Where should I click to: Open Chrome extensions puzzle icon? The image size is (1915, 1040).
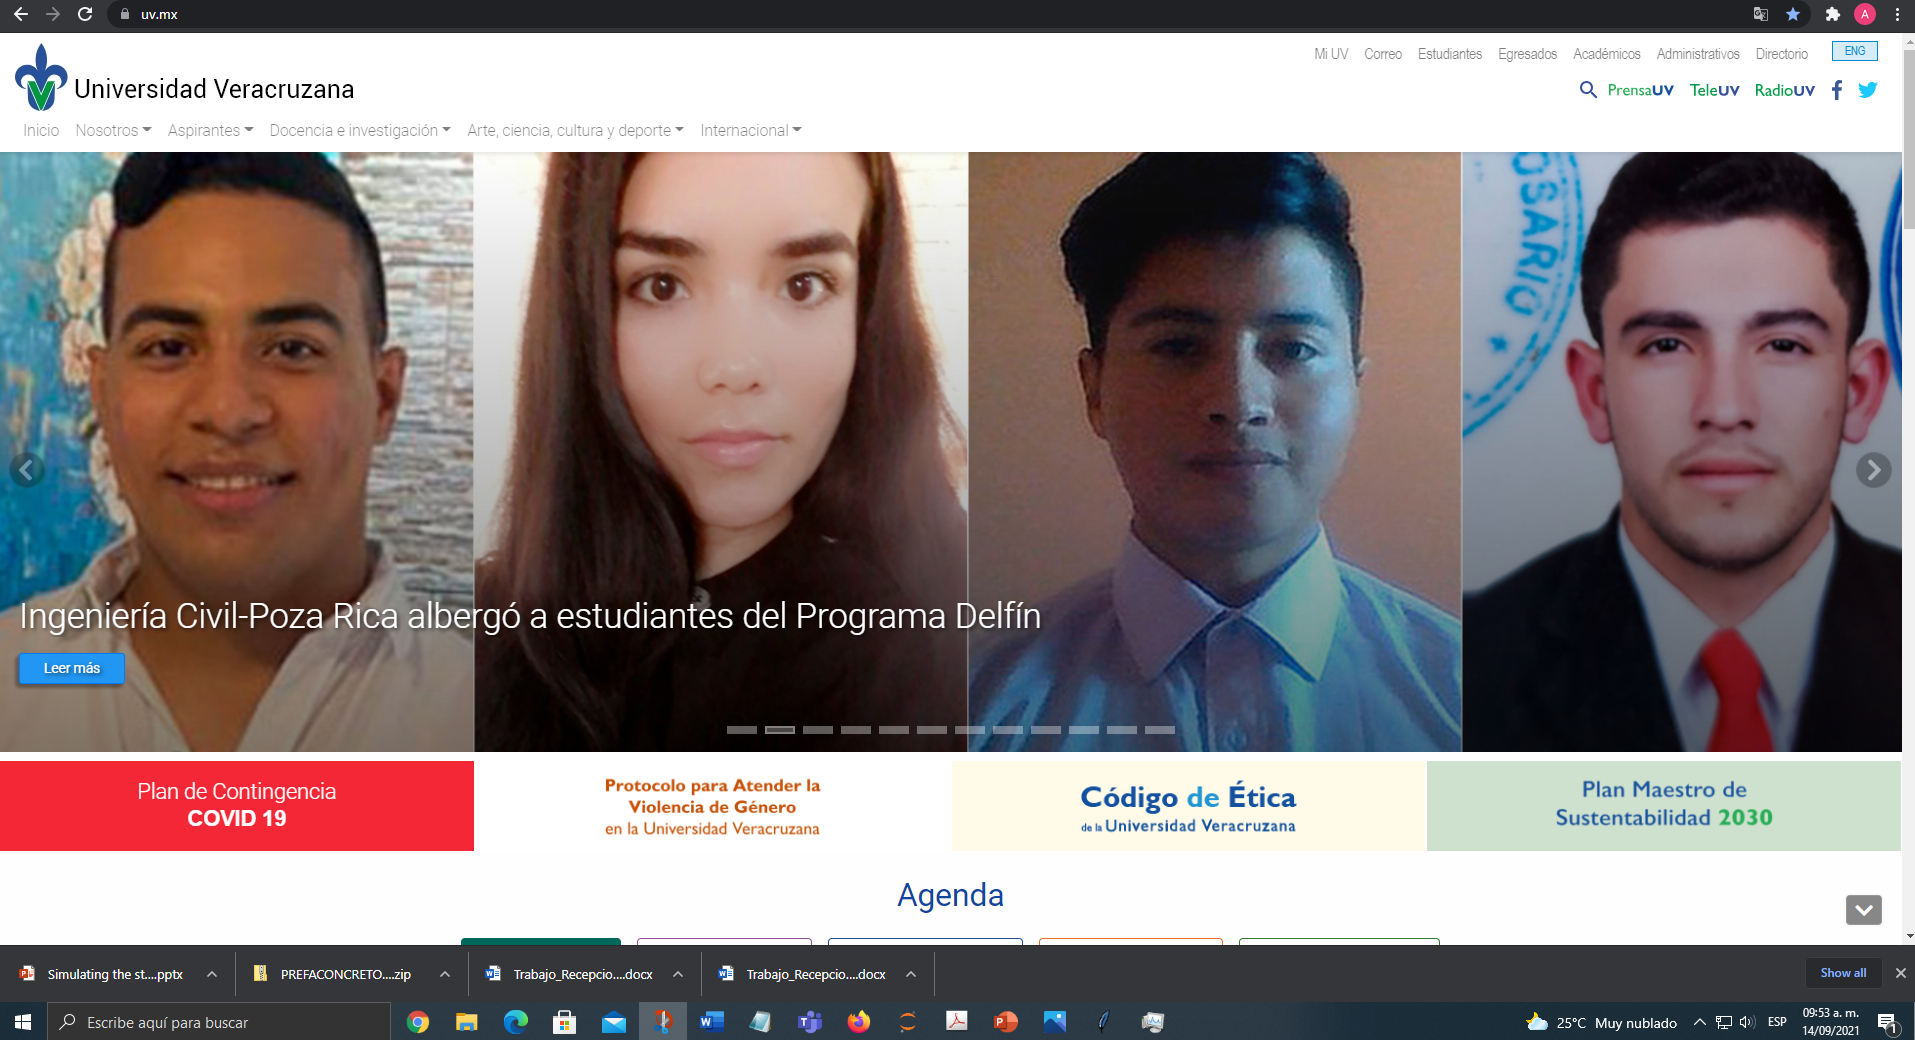coord(1832,14)
